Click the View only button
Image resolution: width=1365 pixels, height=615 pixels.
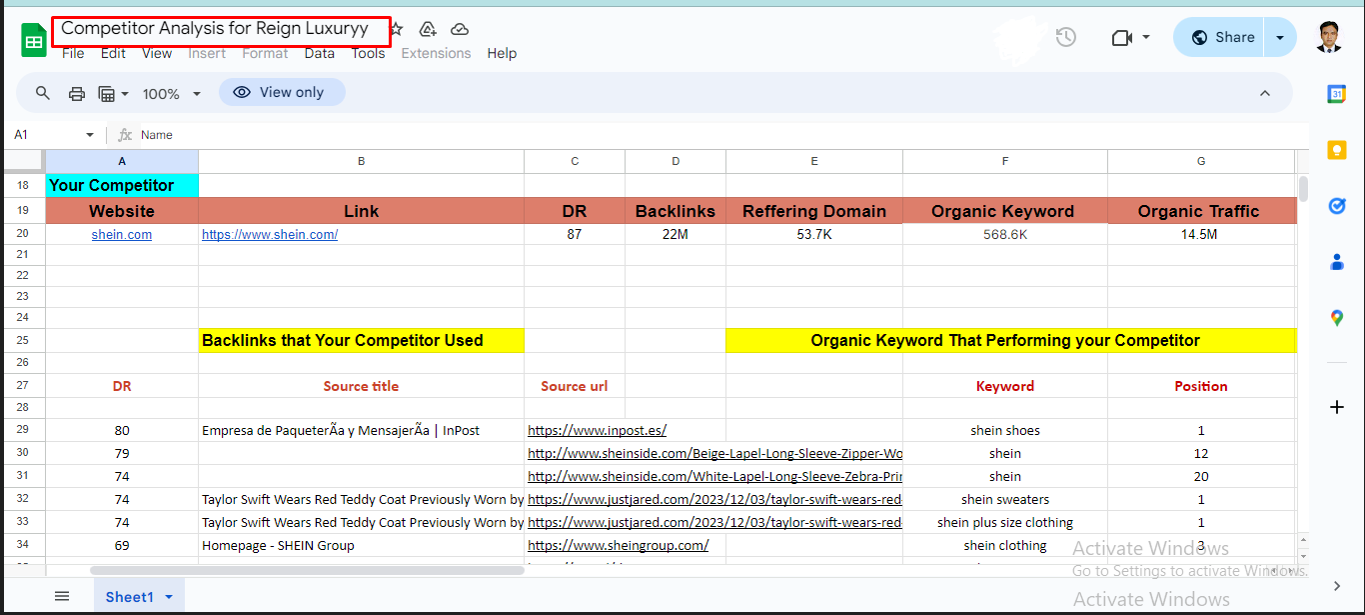point(282,92)
